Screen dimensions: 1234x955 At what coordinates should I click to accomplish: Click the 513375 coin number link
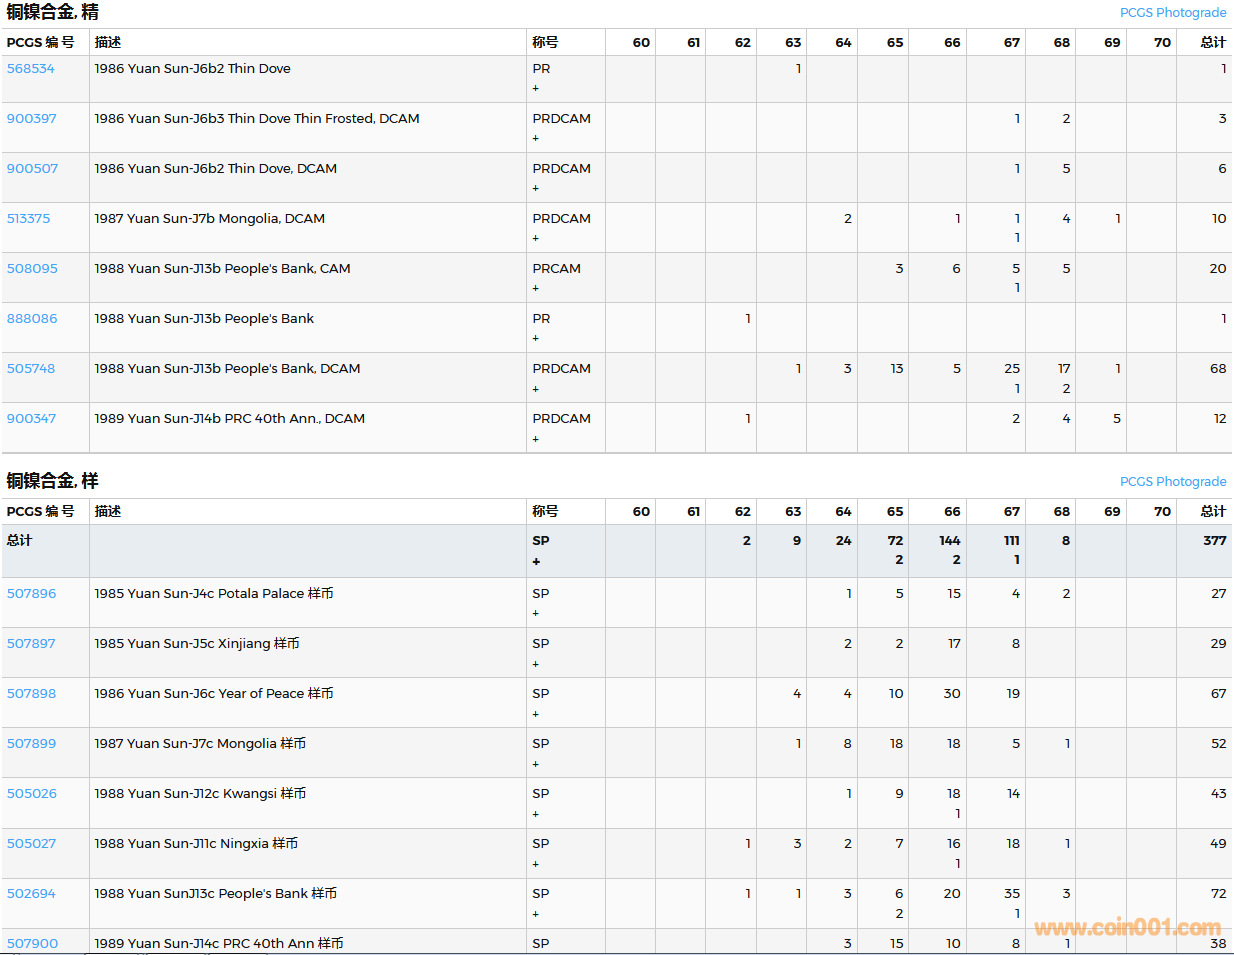pos(29,219)
